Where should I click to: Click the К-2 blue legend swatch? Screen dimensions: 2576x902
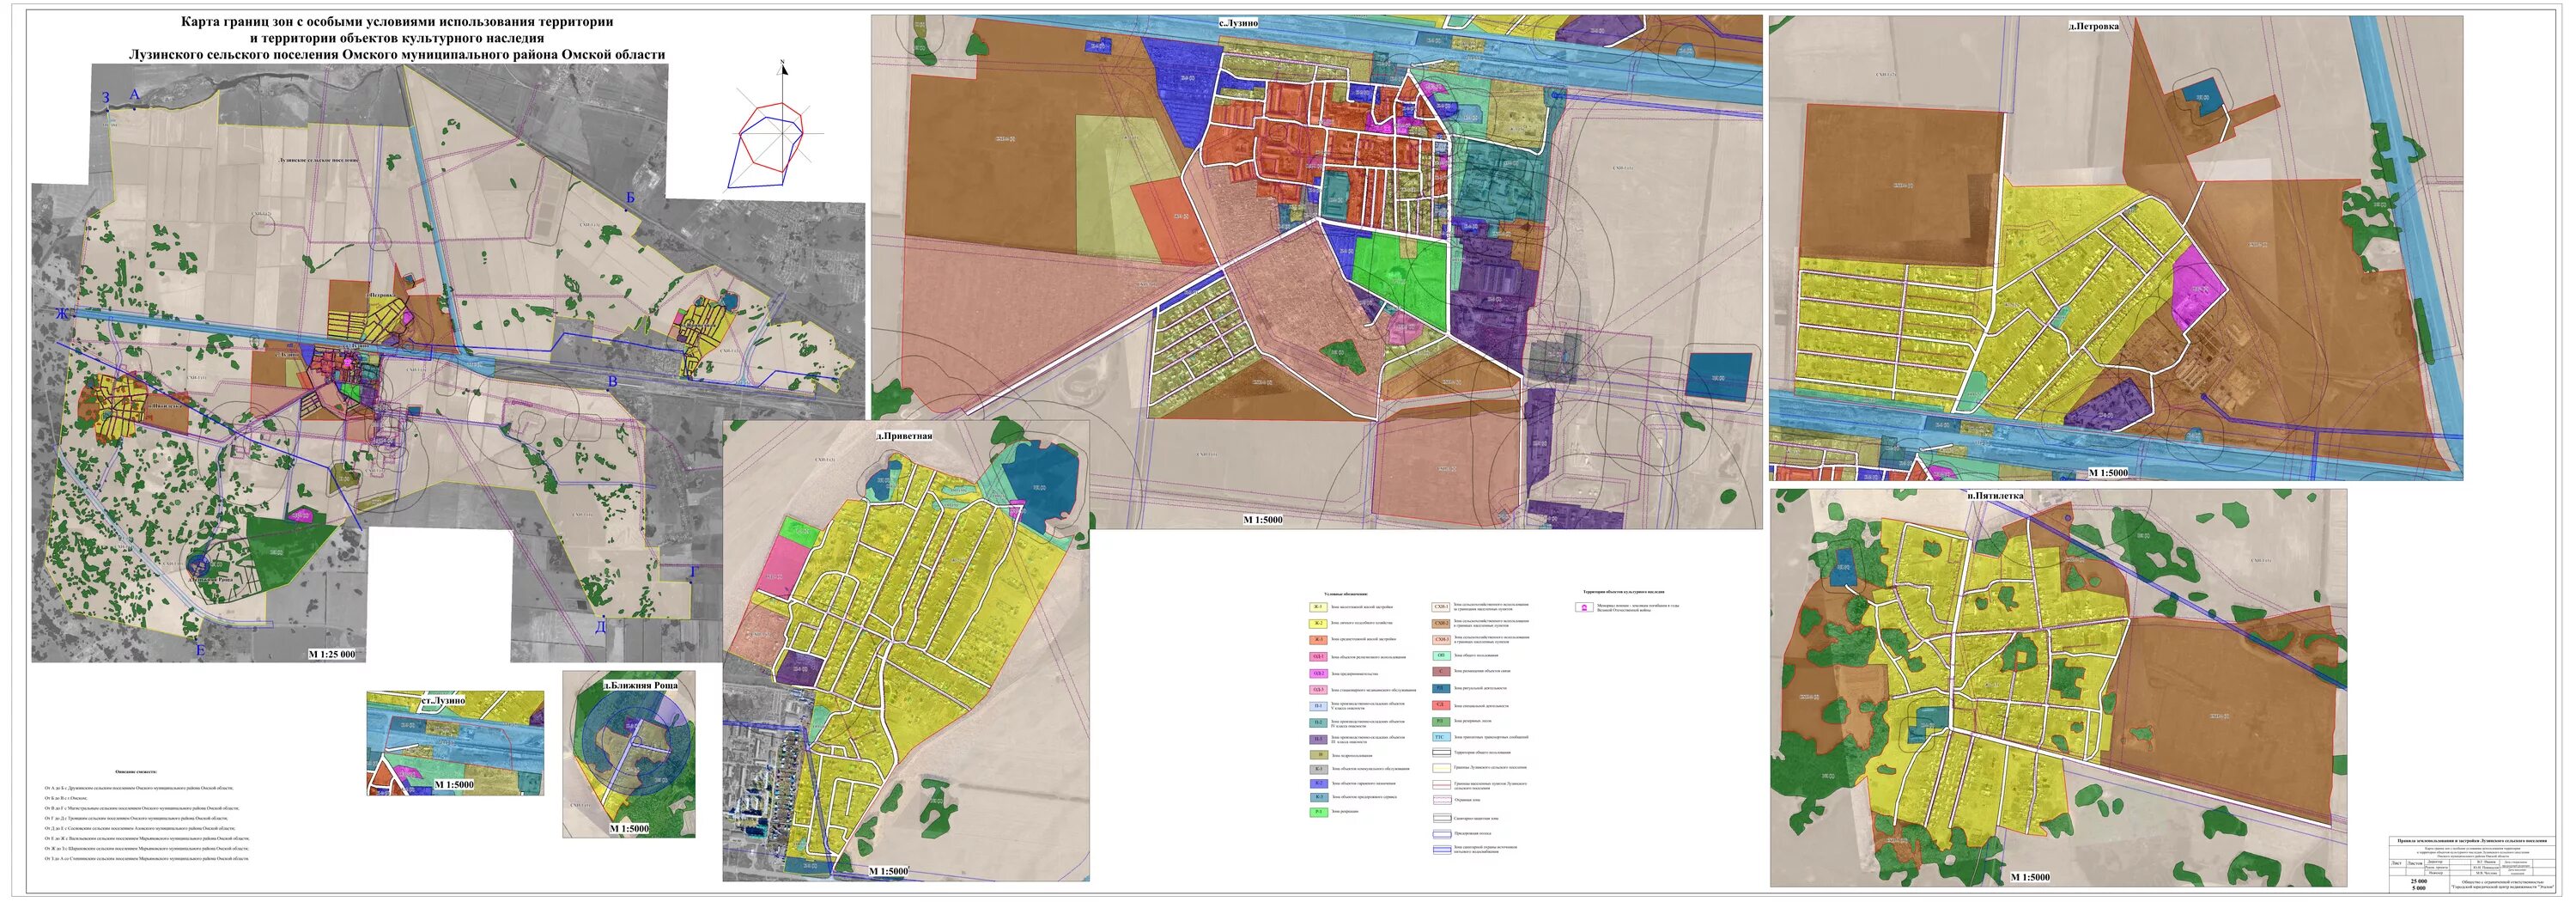click(1319, 783)
